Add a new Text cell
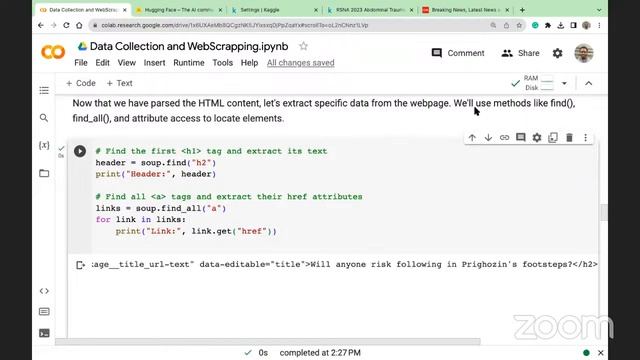 click(120, 83)
